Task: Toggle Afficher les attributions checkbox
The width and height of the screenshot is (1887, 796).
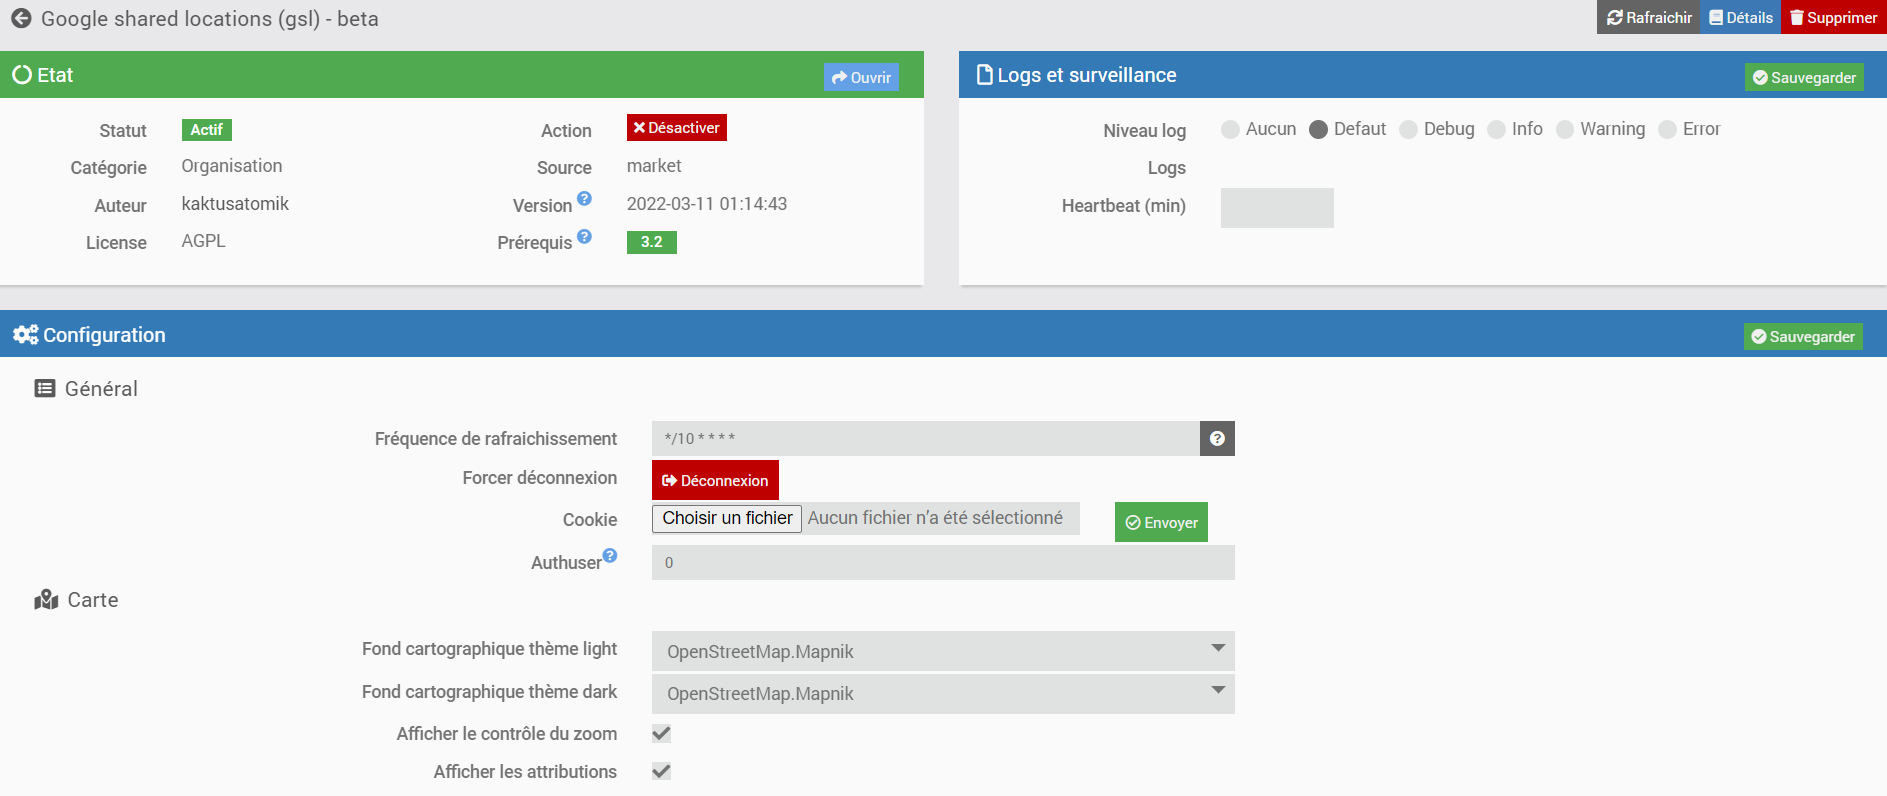Action: point(661,771)
